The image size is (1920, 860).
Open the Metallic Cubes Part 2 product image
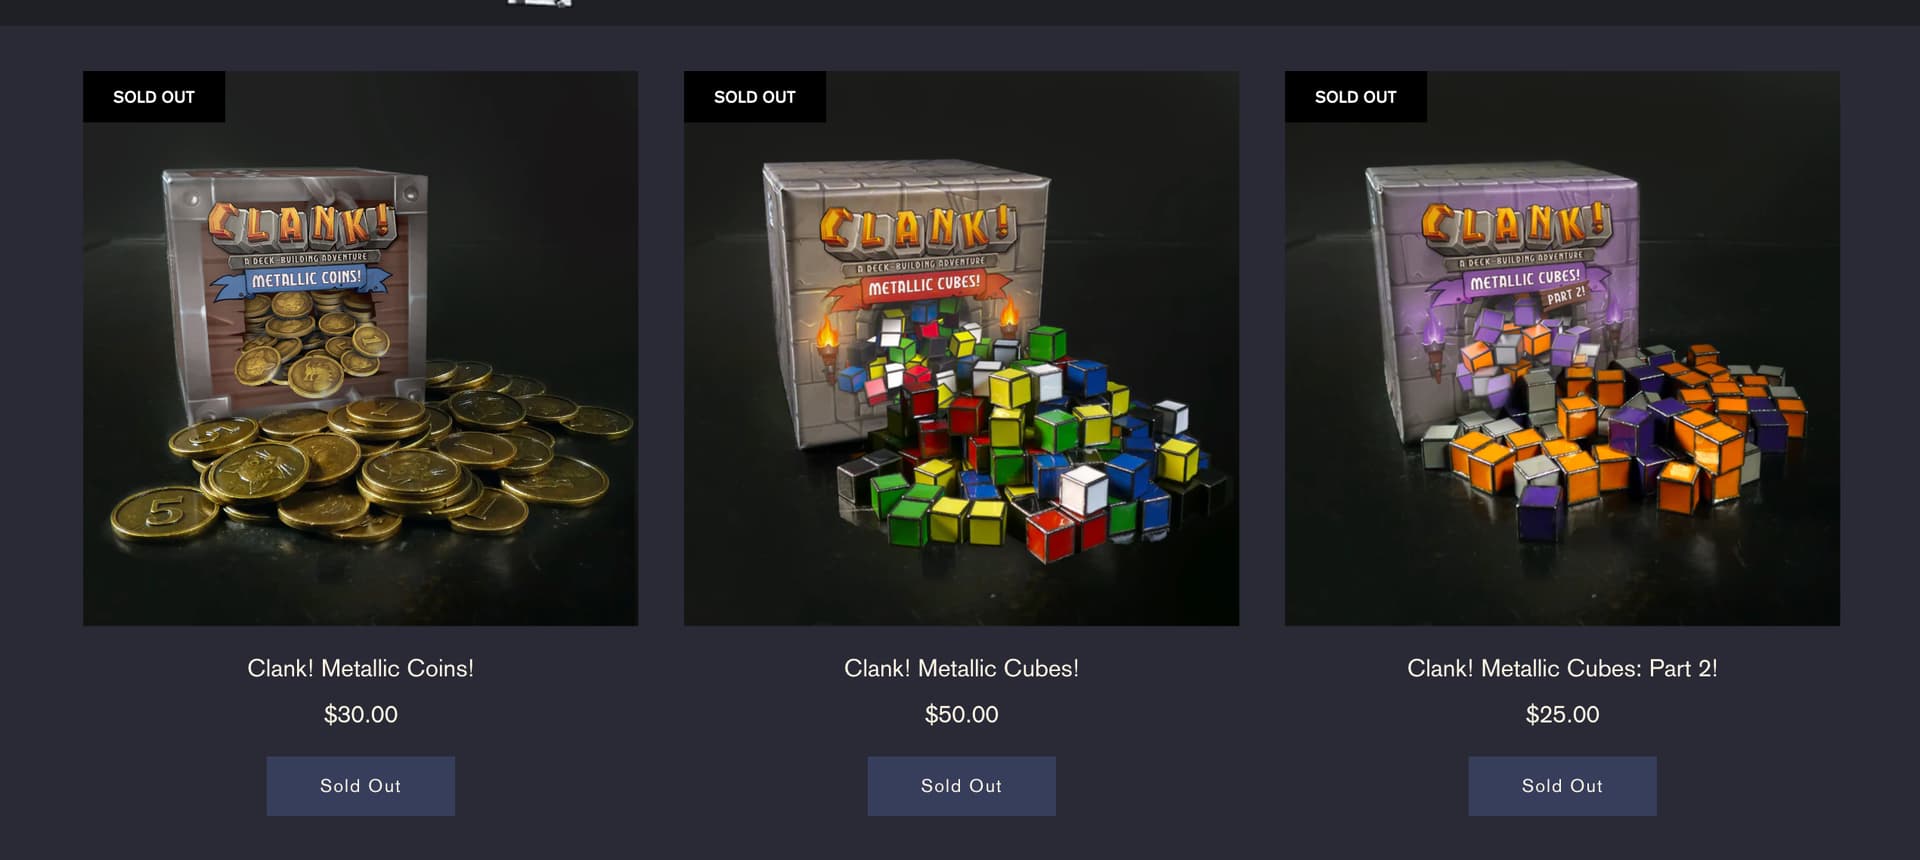[1562, 348]
